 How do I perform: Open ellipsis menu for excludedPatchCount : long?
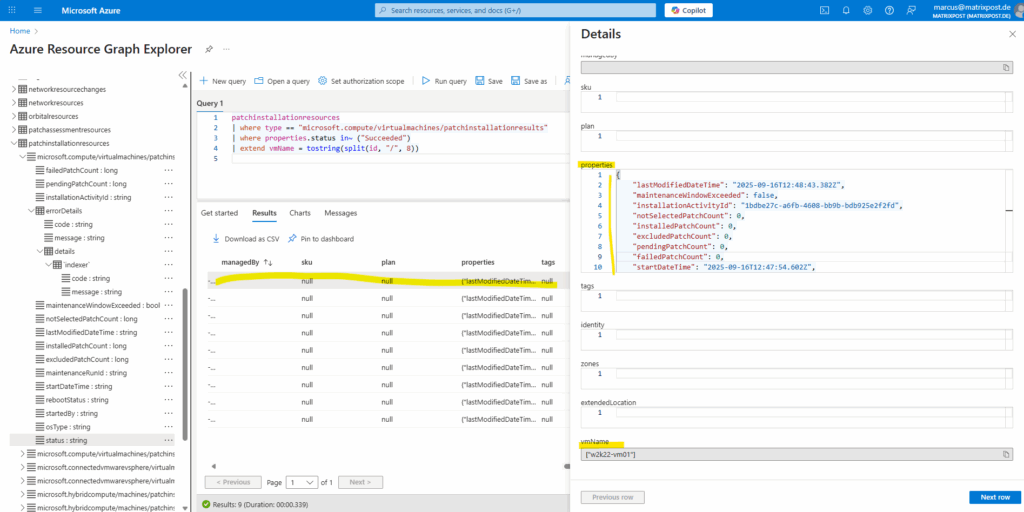click(x=169, y=360)
